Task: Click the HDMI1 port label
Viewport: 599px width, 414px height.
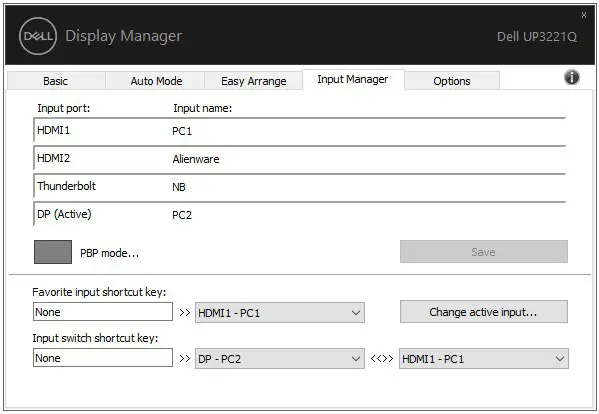Action: coord(53,131)
